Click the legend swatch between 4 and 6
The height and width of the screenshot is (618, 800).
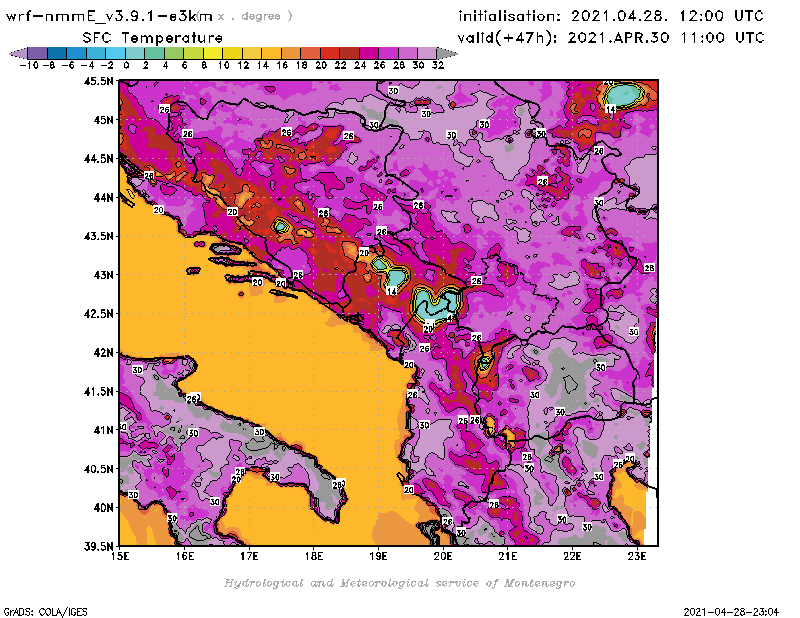click(x=174, y=53)
